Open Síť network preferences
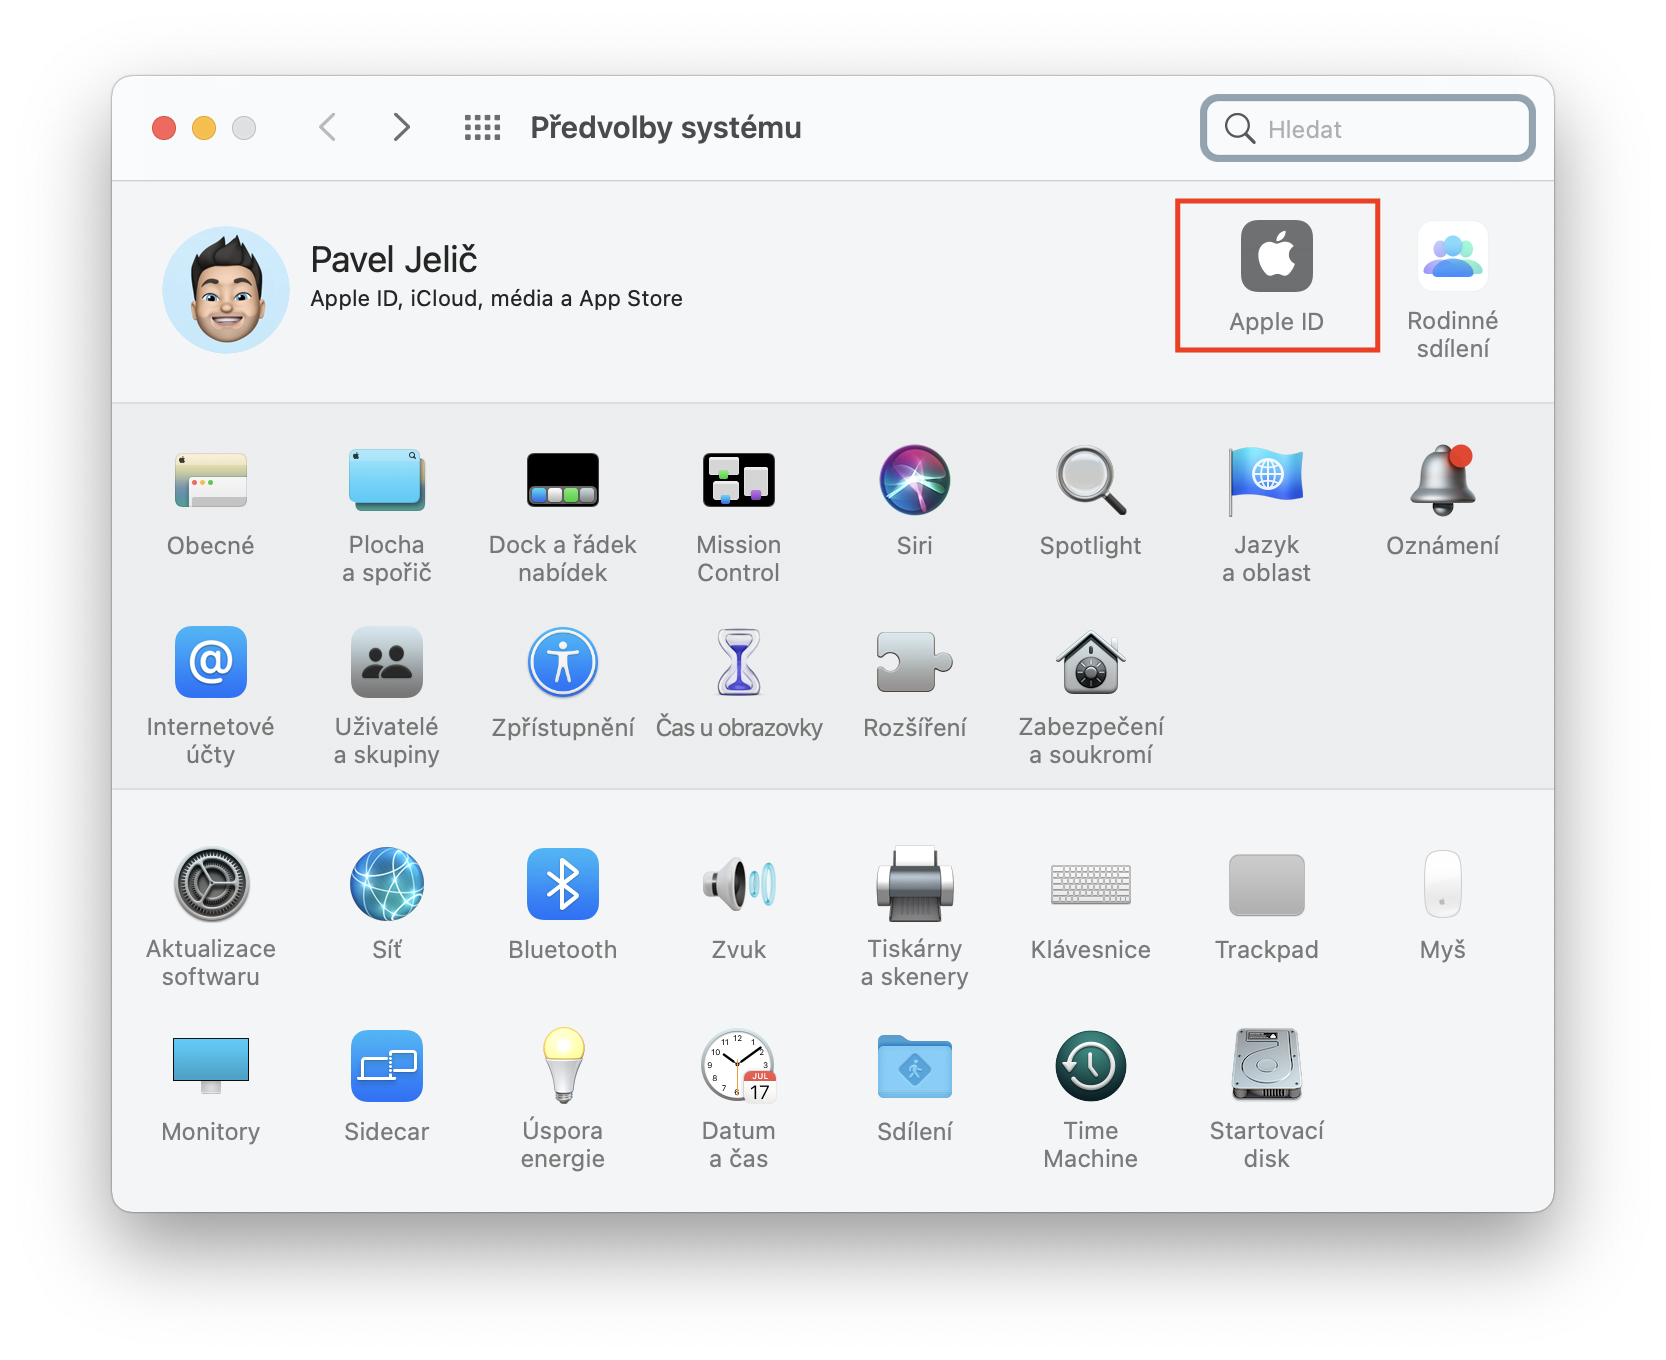The width and height of the screenshot is (1666, 1360). tap(386, 906)
